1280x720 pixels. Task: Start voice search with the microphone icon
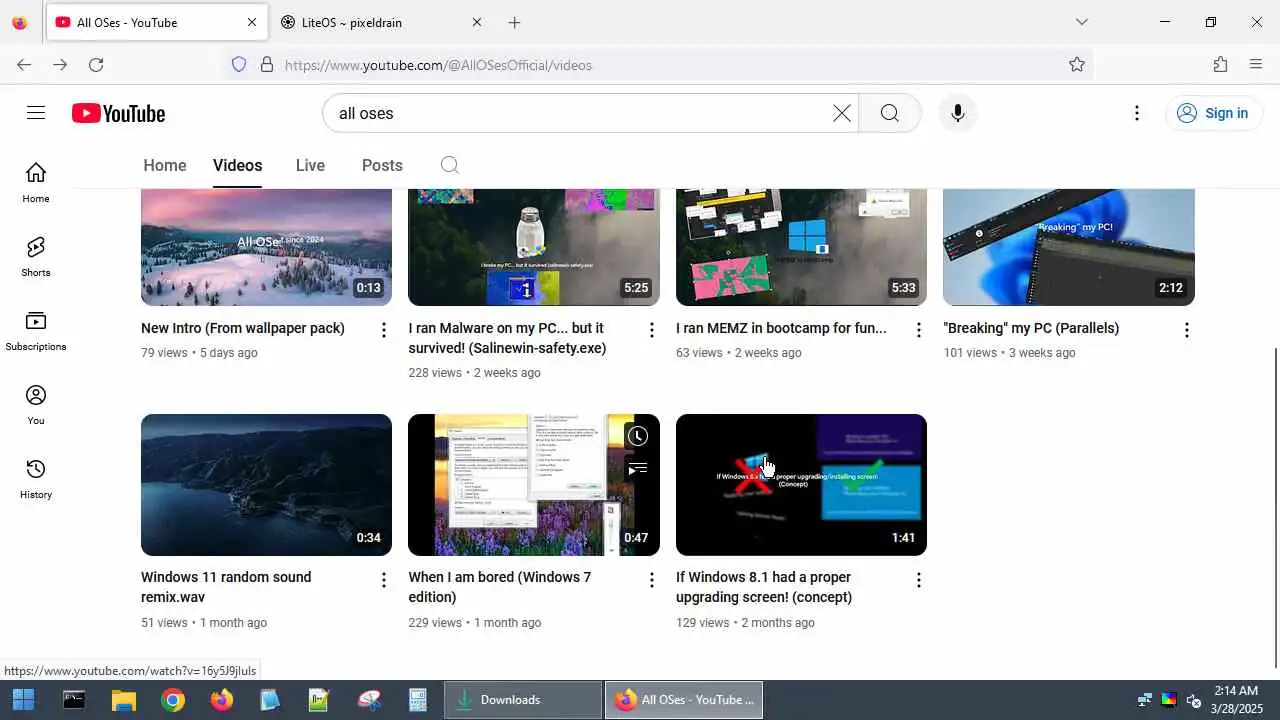coord(957,113)
